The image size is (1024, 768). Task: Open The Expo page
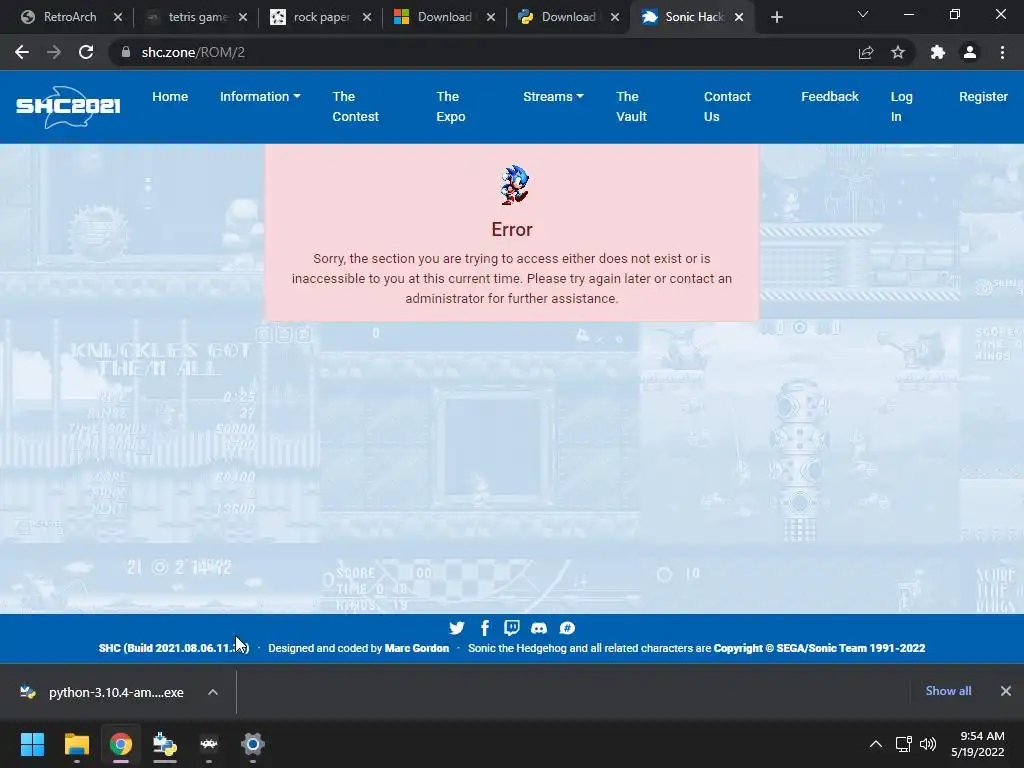451,106
